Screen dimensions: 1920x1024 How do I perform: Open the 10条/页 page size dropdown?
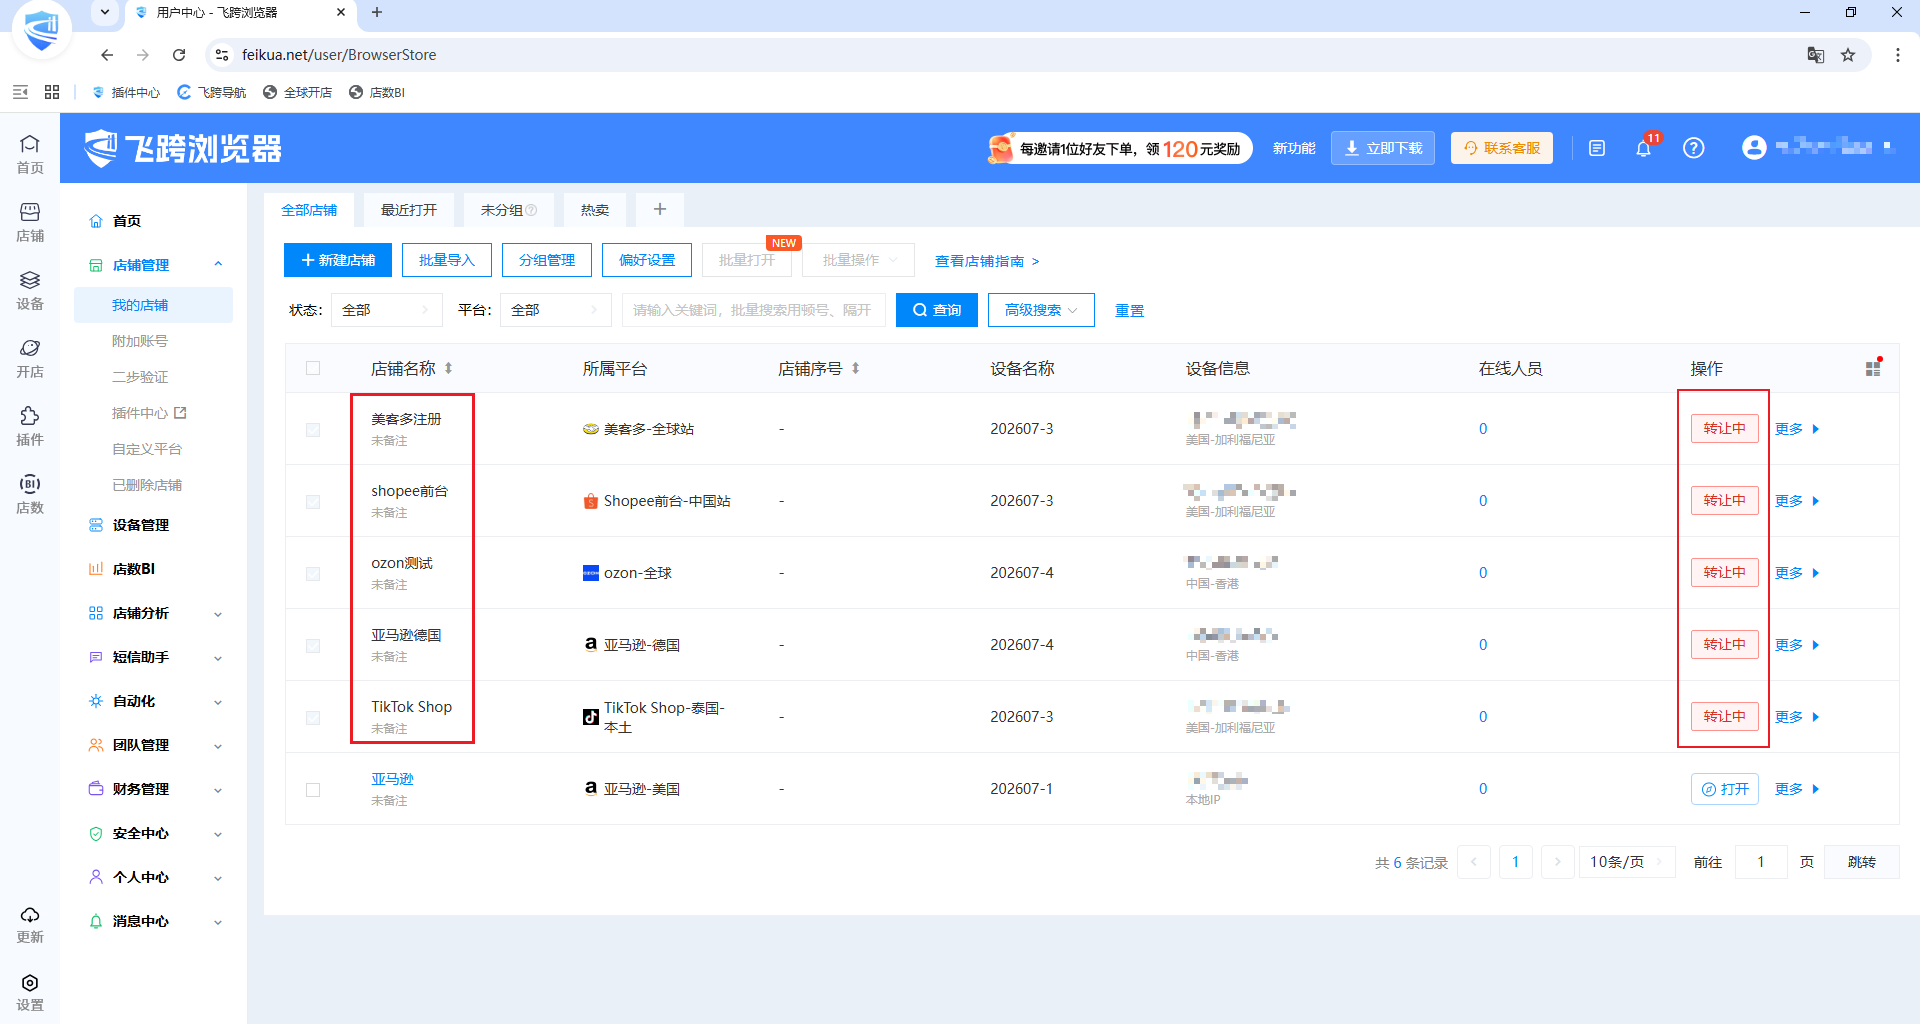click(x=1627, y=862)
